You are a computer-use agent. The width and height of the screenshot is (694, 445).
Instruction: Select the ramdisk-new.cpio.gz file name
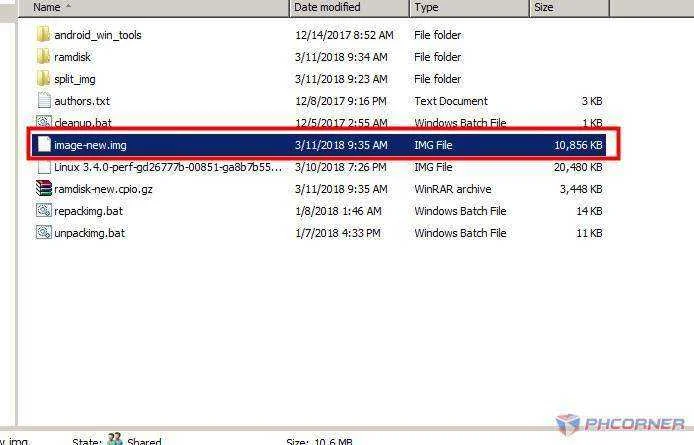click(x=103, y=190)
